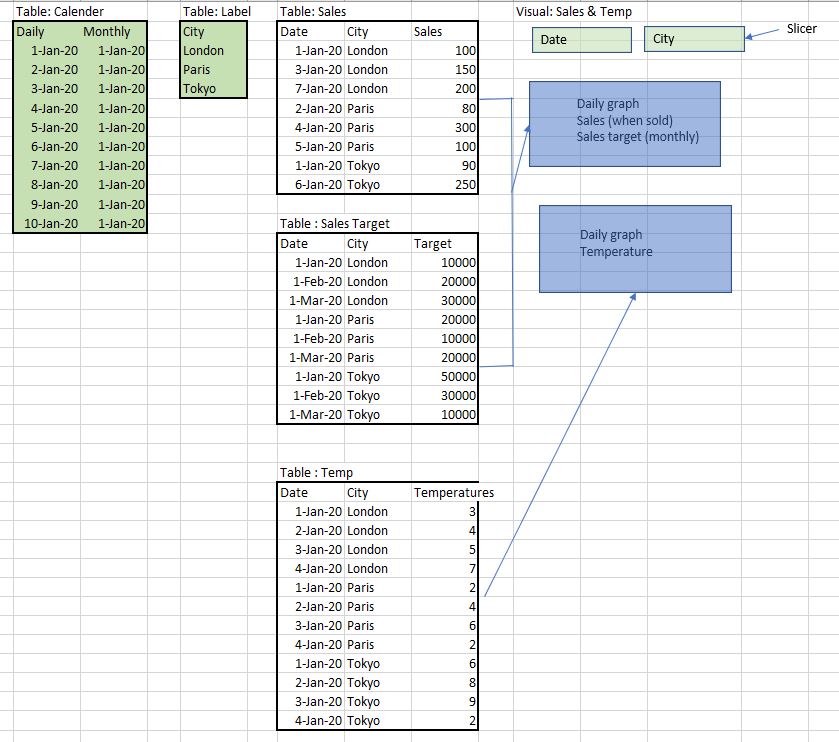This screenshot has width=839, height=742.
Task: Select Tokyo's 30000 target cell
Action: (458, 395)
